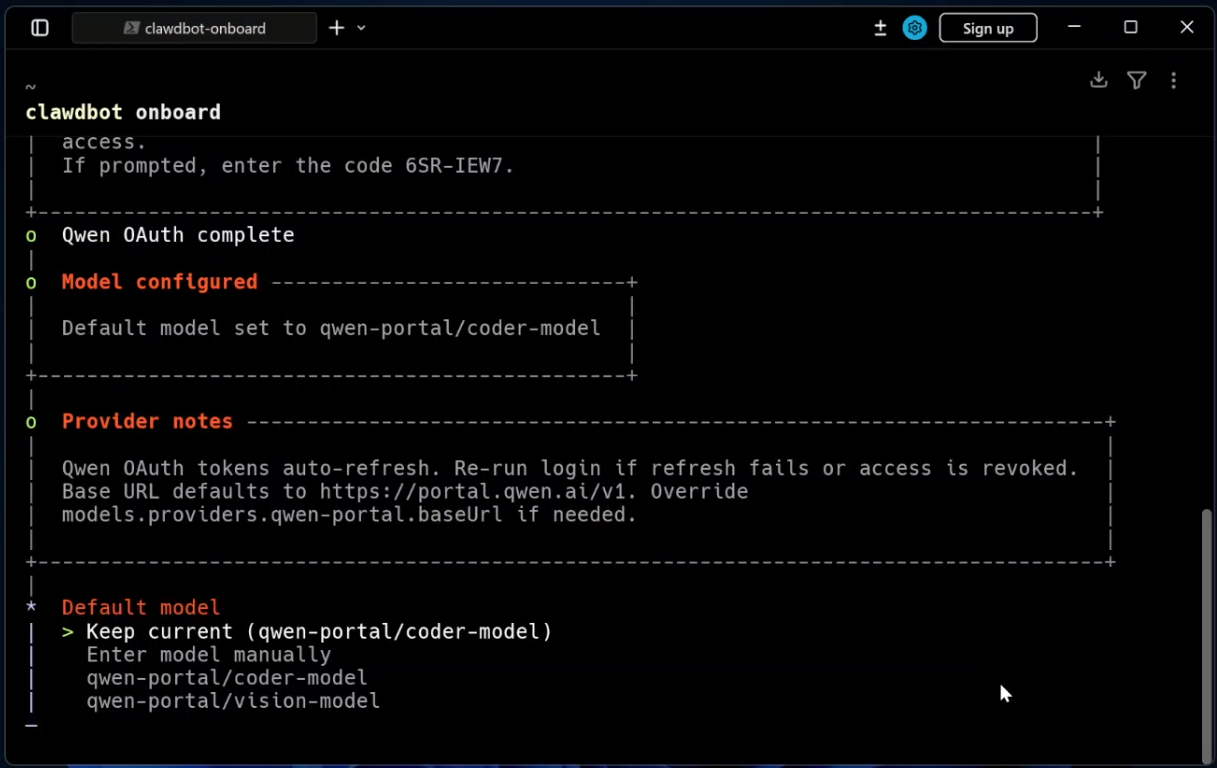Image resolution: width=1217 pixels, height=768 pixels.
Task: Toggle the left sidebar panel icon
Action: [40, 28]
